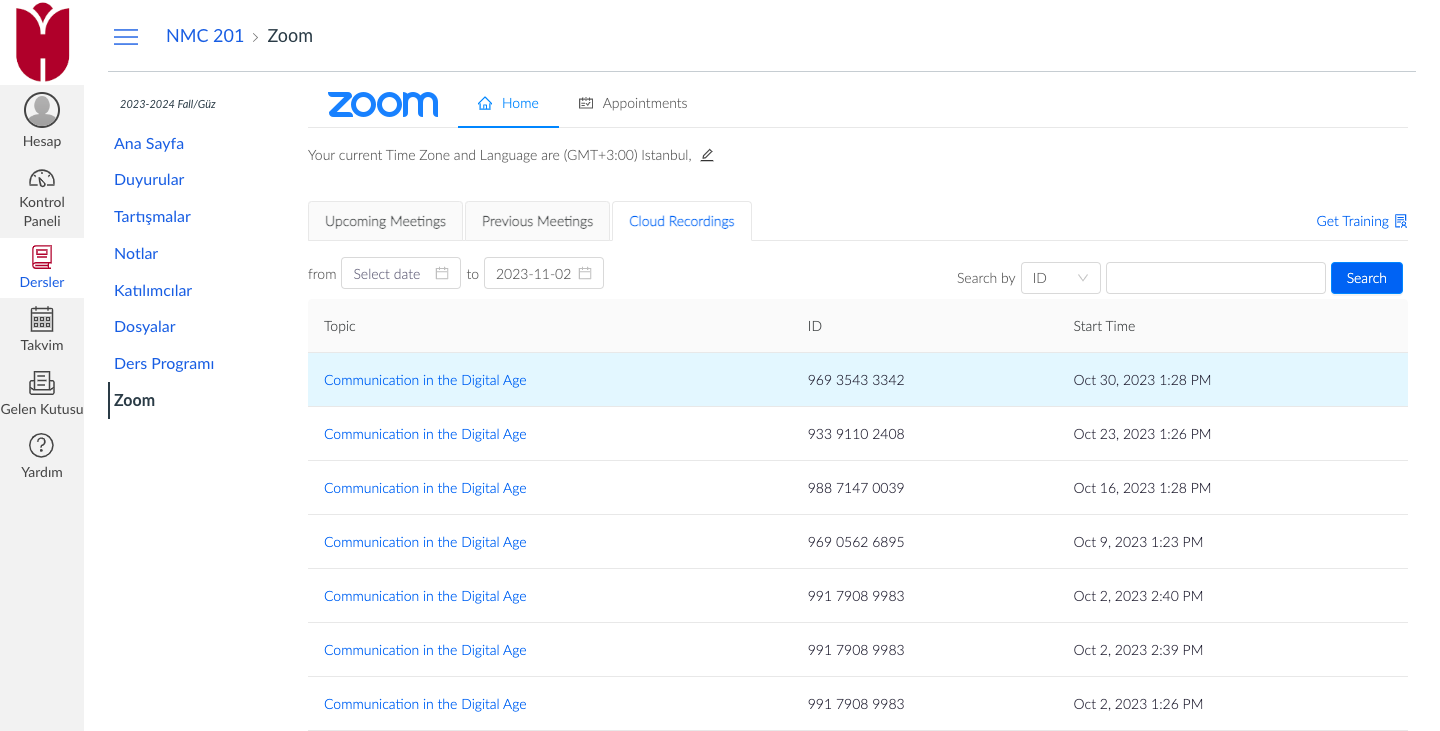Open recording from Oct 9, 2023 1:23 PM
The image size is (1440, 731).
425,542
